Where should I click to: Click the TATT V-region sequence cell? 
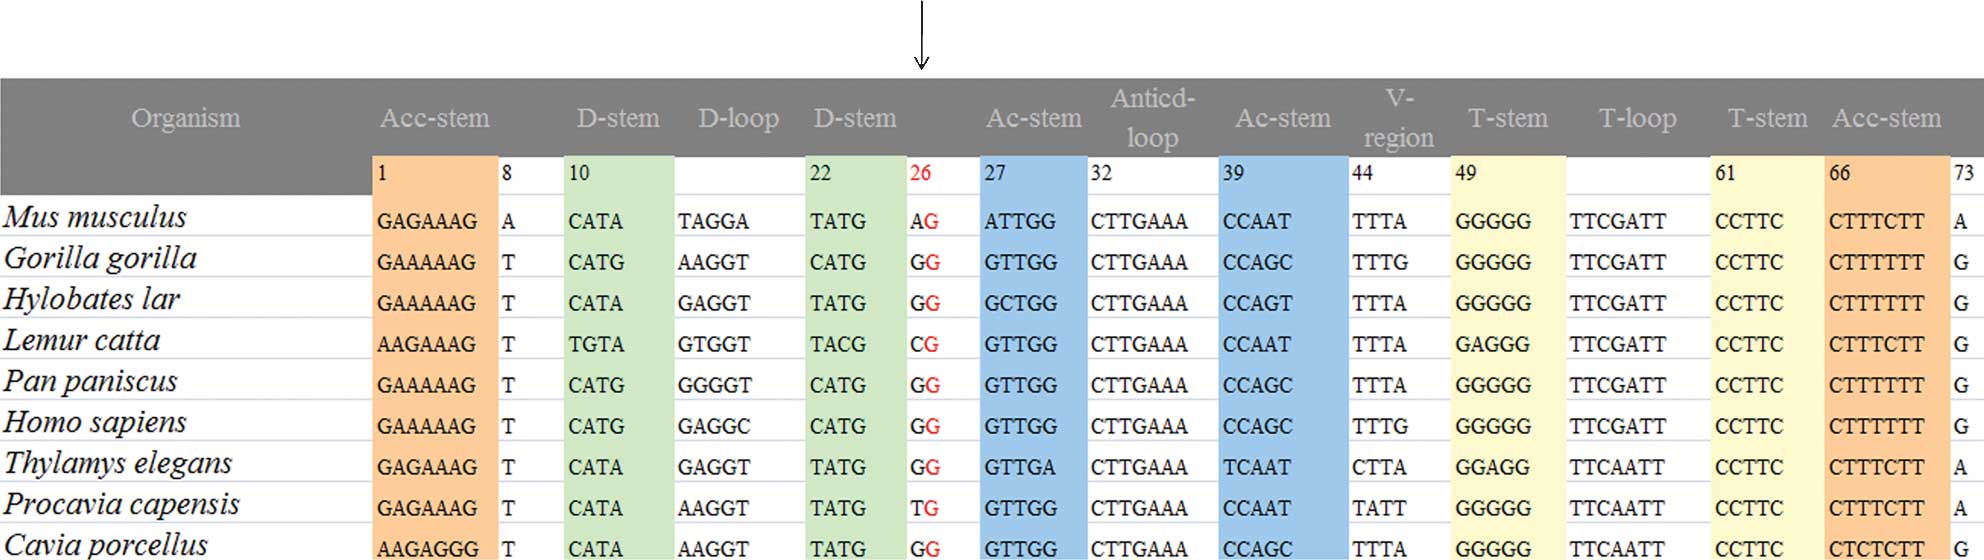(x=1379, y=508)
